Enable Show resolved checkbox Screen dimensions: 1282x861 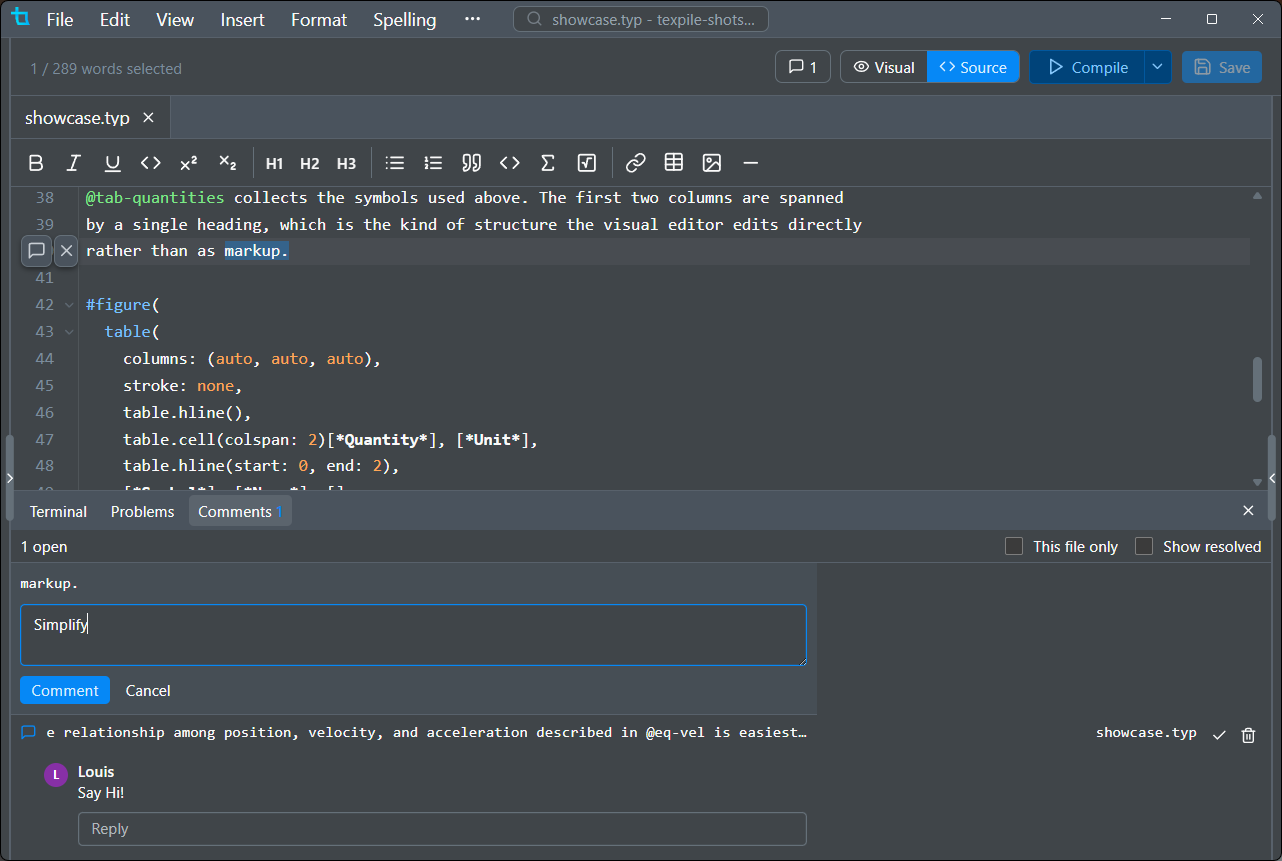[1144, 546]
